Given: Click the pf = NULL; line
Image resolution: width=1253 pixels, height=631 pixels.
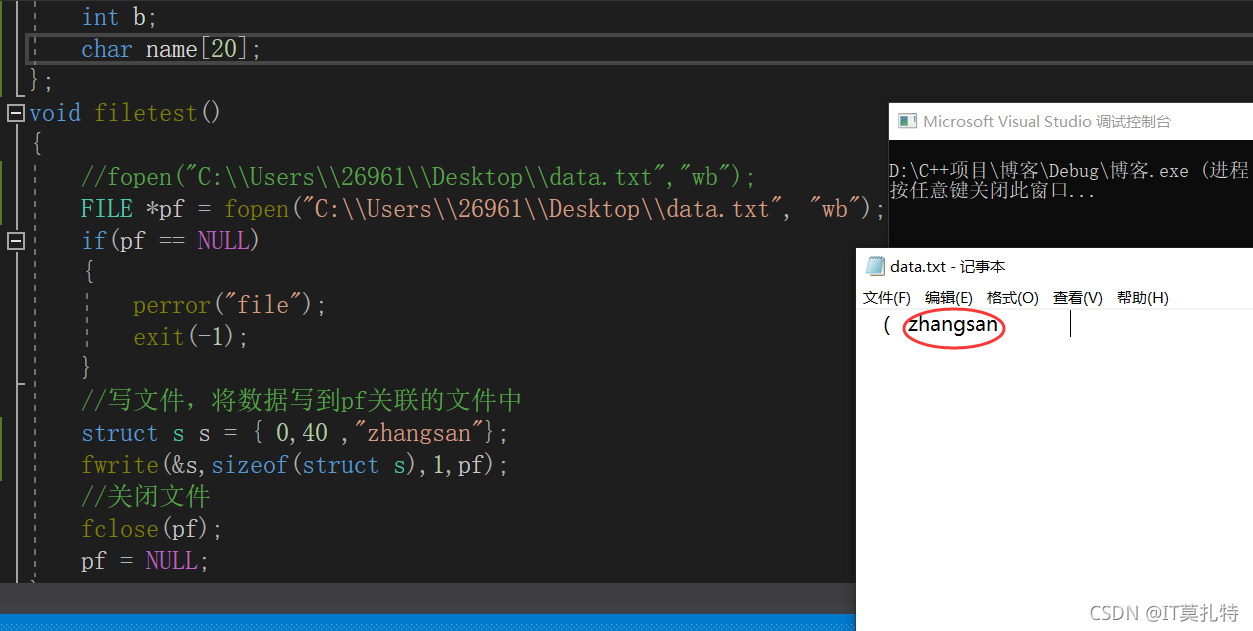Looking at the screenshot, I should pos(145,561).
